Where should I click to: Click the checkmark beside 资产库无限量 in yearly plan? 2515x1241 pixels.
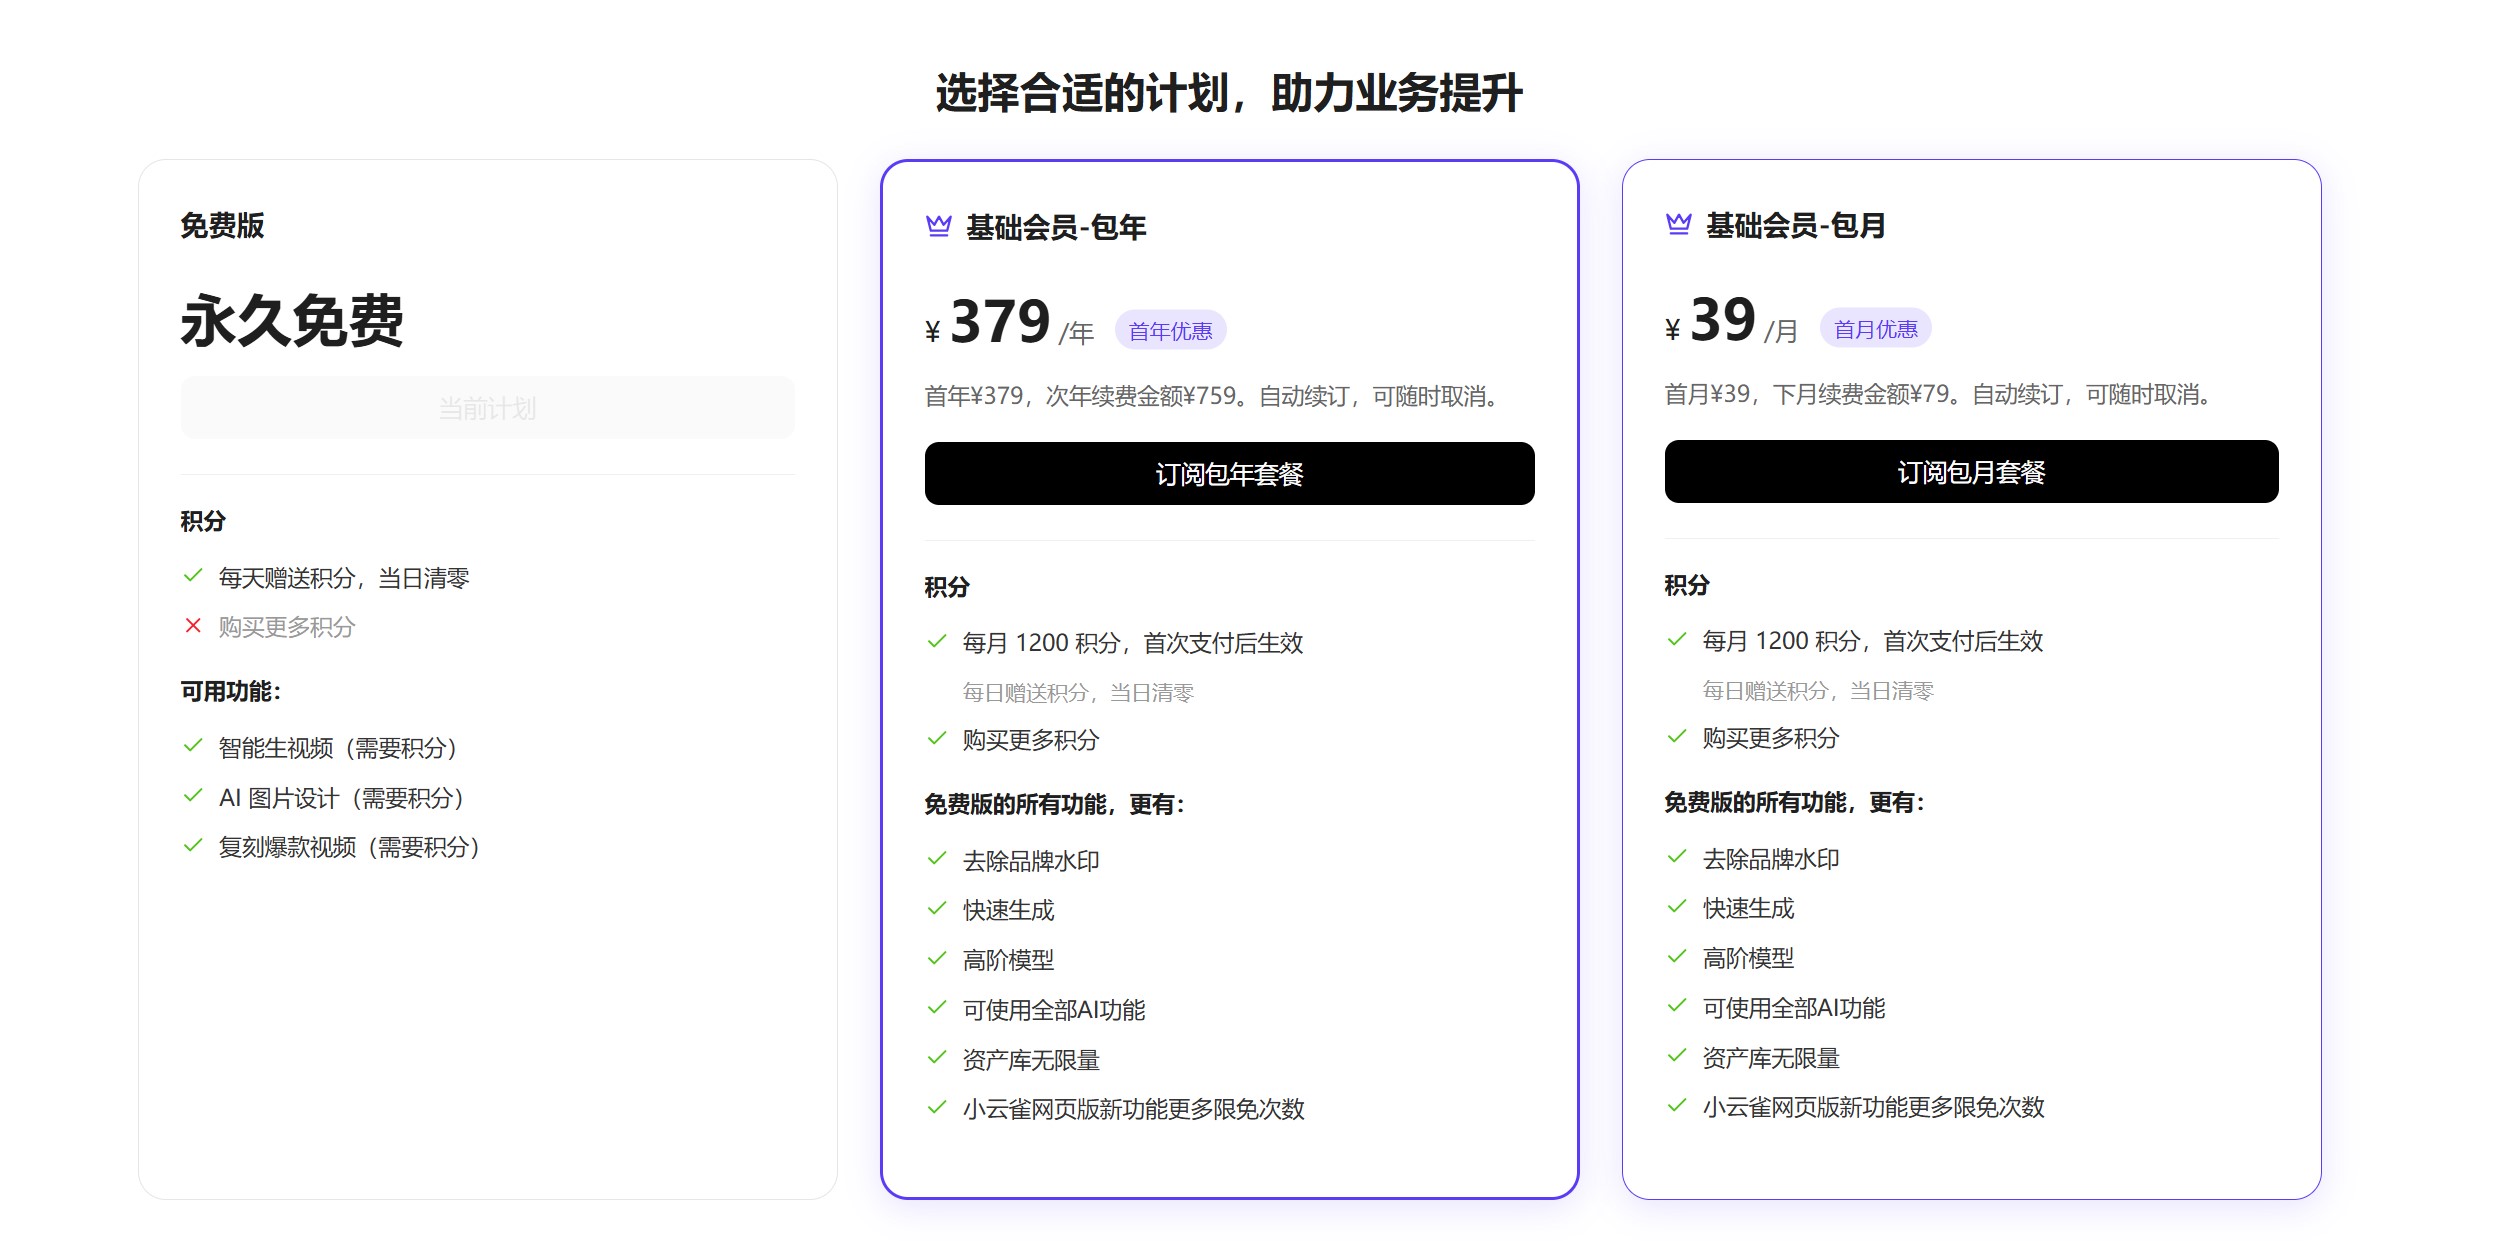[x=936, y=1058]
